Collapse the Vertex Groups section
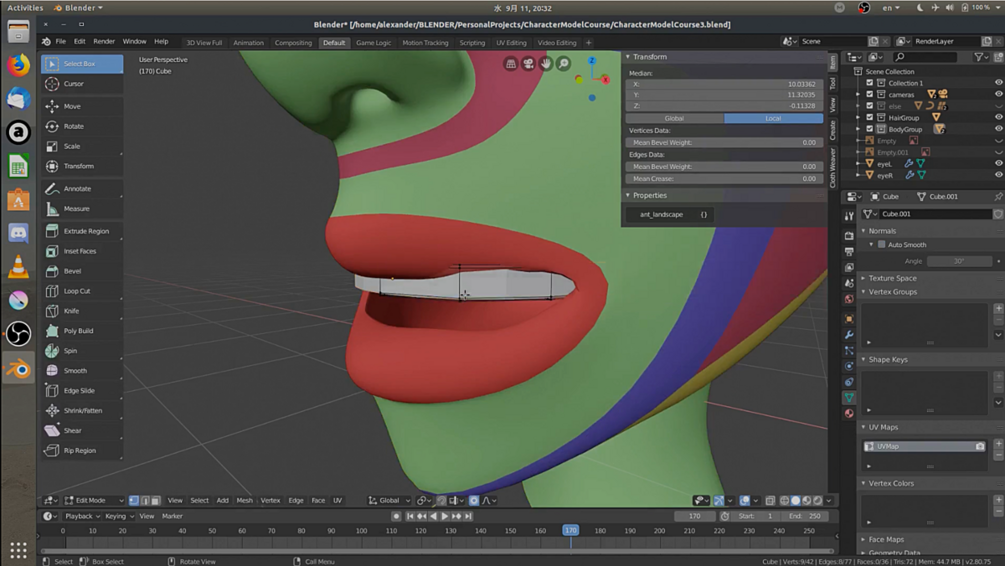The image size is (1005, 566). [864, 292]
